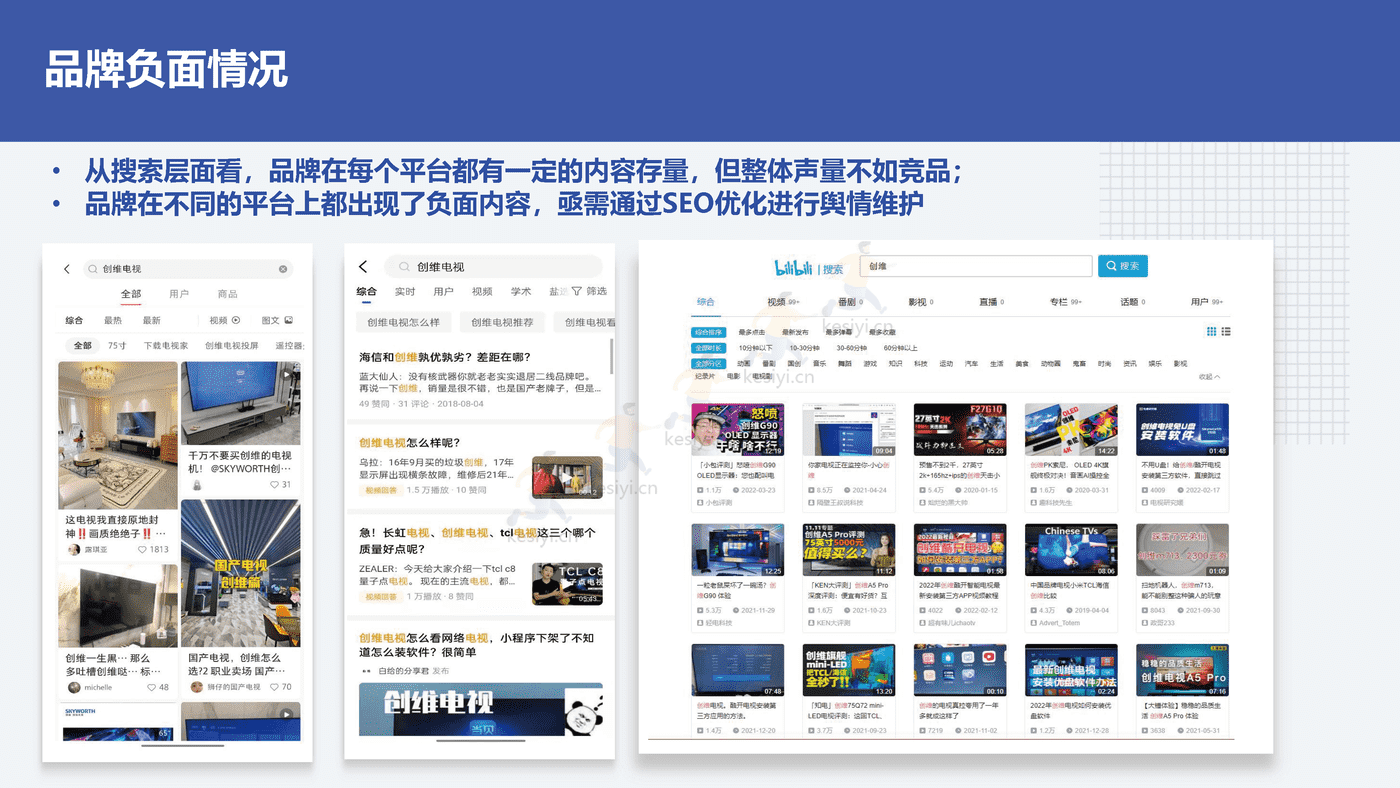Open Bilibili video thumbnail 最新创维电视安装优盘软件办法
The height and width of the screenshot is (788, 1400).
1071,670
